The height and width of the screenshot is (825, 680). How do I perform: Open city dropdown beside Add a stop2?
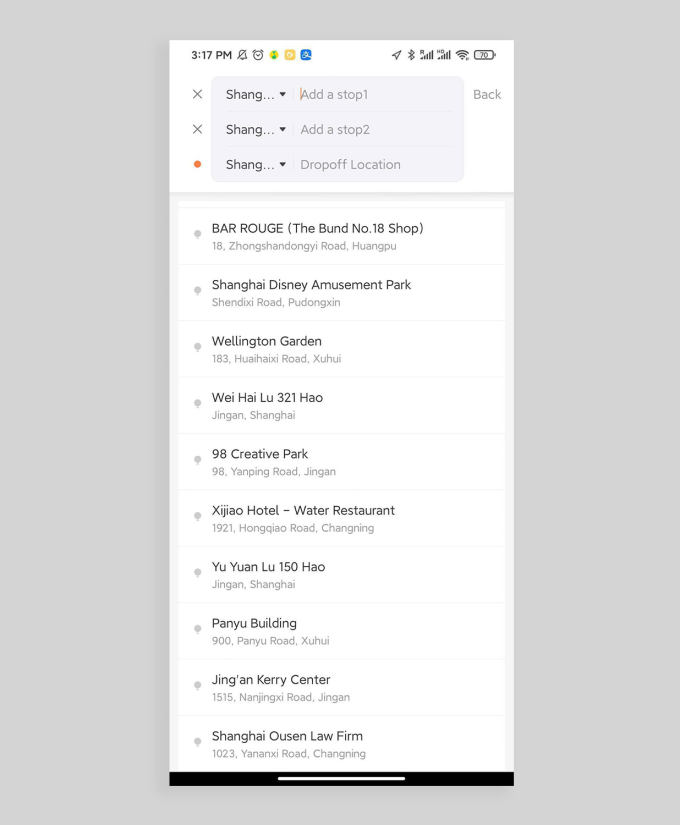pos(255,129)
